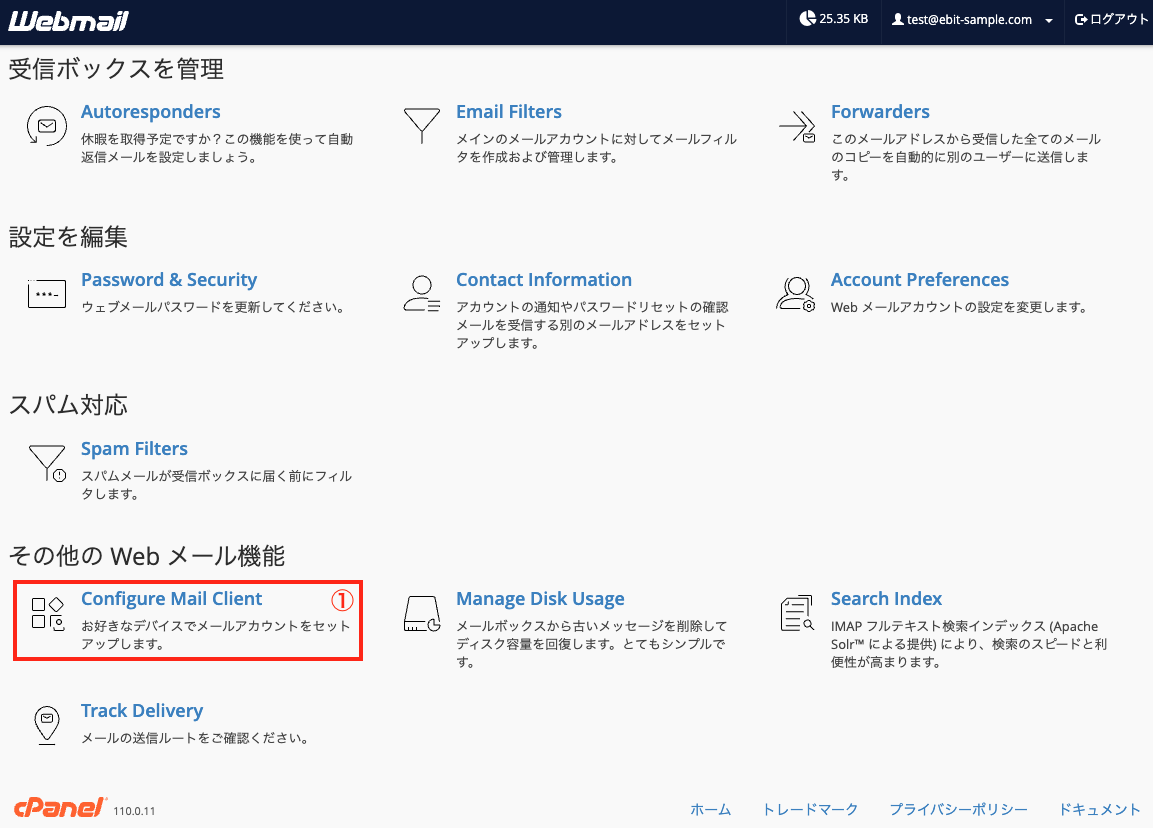
Task: Click the user silhouette icon in header
Action: tap(898, 19)
